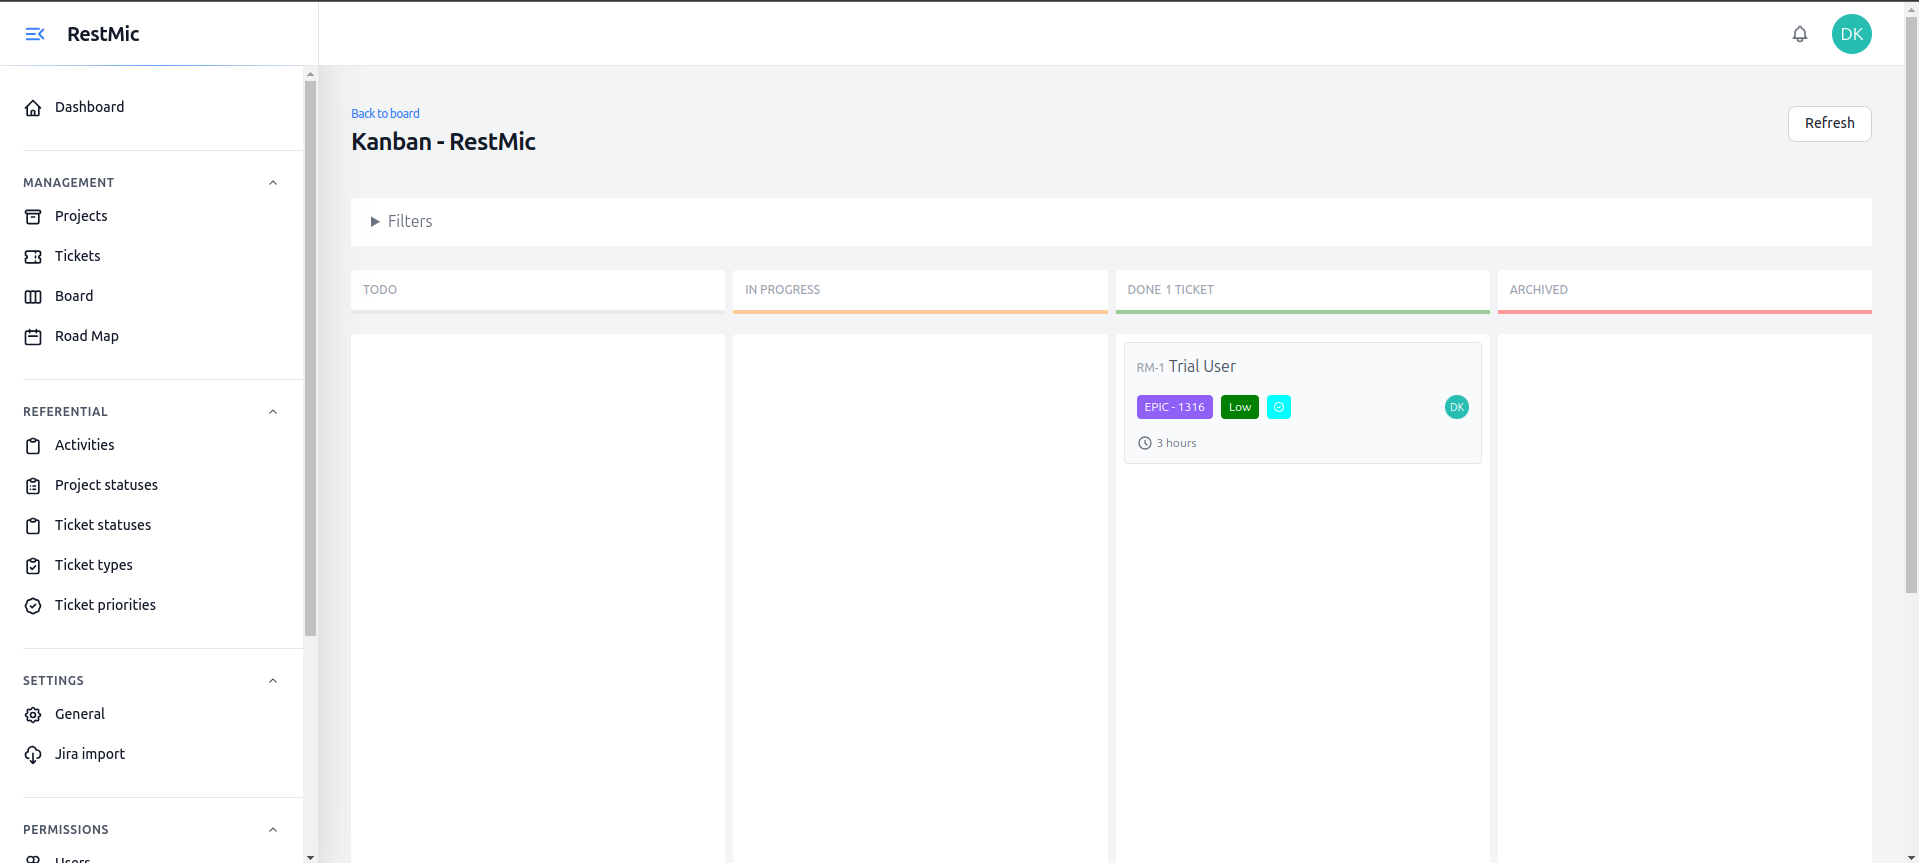Open General settings

point(80,714)
